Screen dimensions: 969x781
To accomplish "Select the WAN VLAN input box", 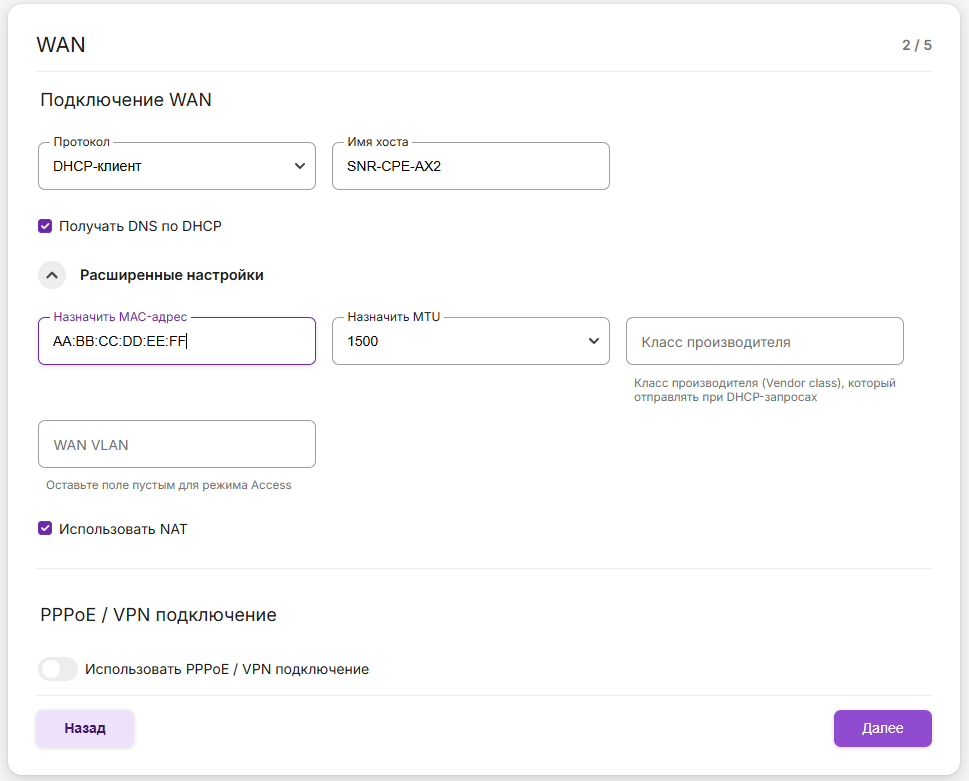I will pos(176,445).
